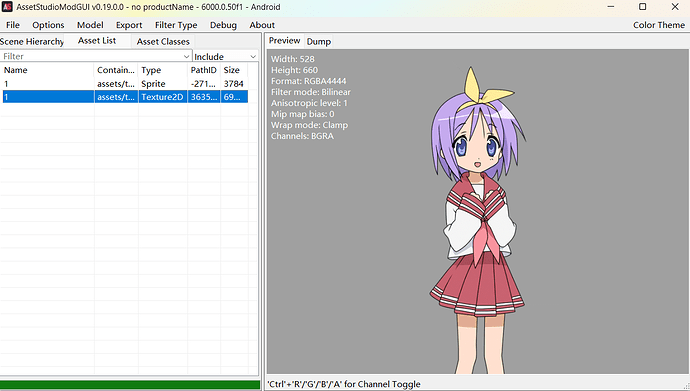The image size is (690, 391).
Task: Open the Model menu
Action: 90,25
